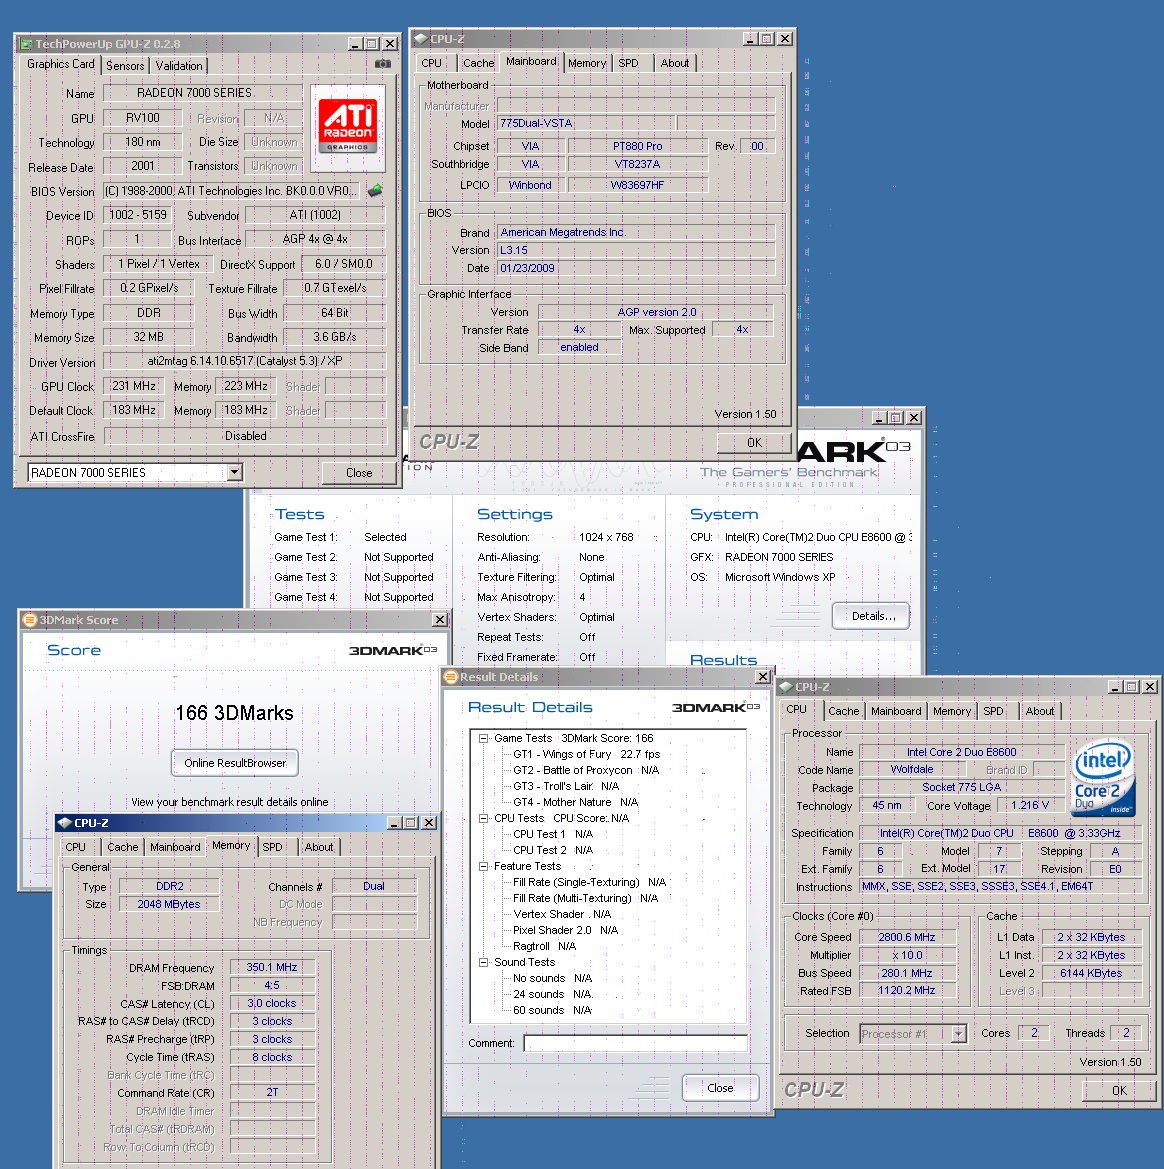The width and height of the screenshot is (1164, 1169).
Task: Open the Cache tab in the Mainboard CPU-Z window
Action: pyautogui.click(x=478, y=63)
